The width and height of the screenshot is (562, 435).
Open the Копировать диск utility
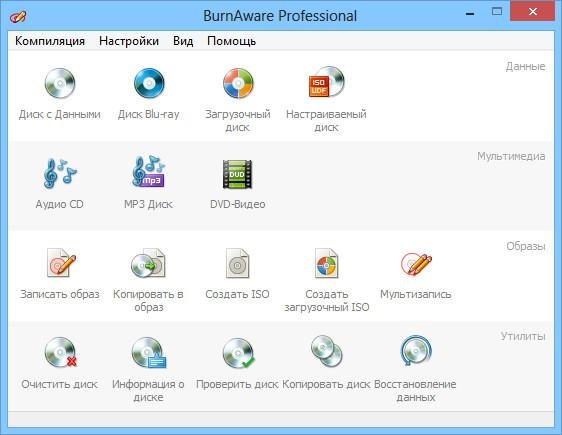pos(326,363)
